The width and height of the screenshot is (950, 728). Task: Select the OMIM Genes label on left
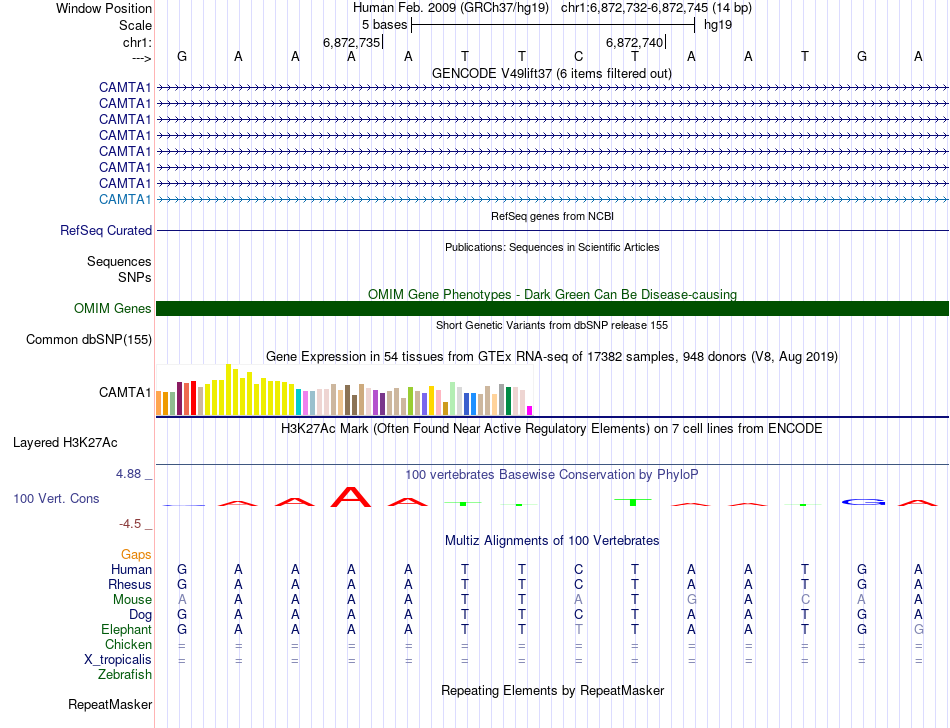click(x=112, y=309)
